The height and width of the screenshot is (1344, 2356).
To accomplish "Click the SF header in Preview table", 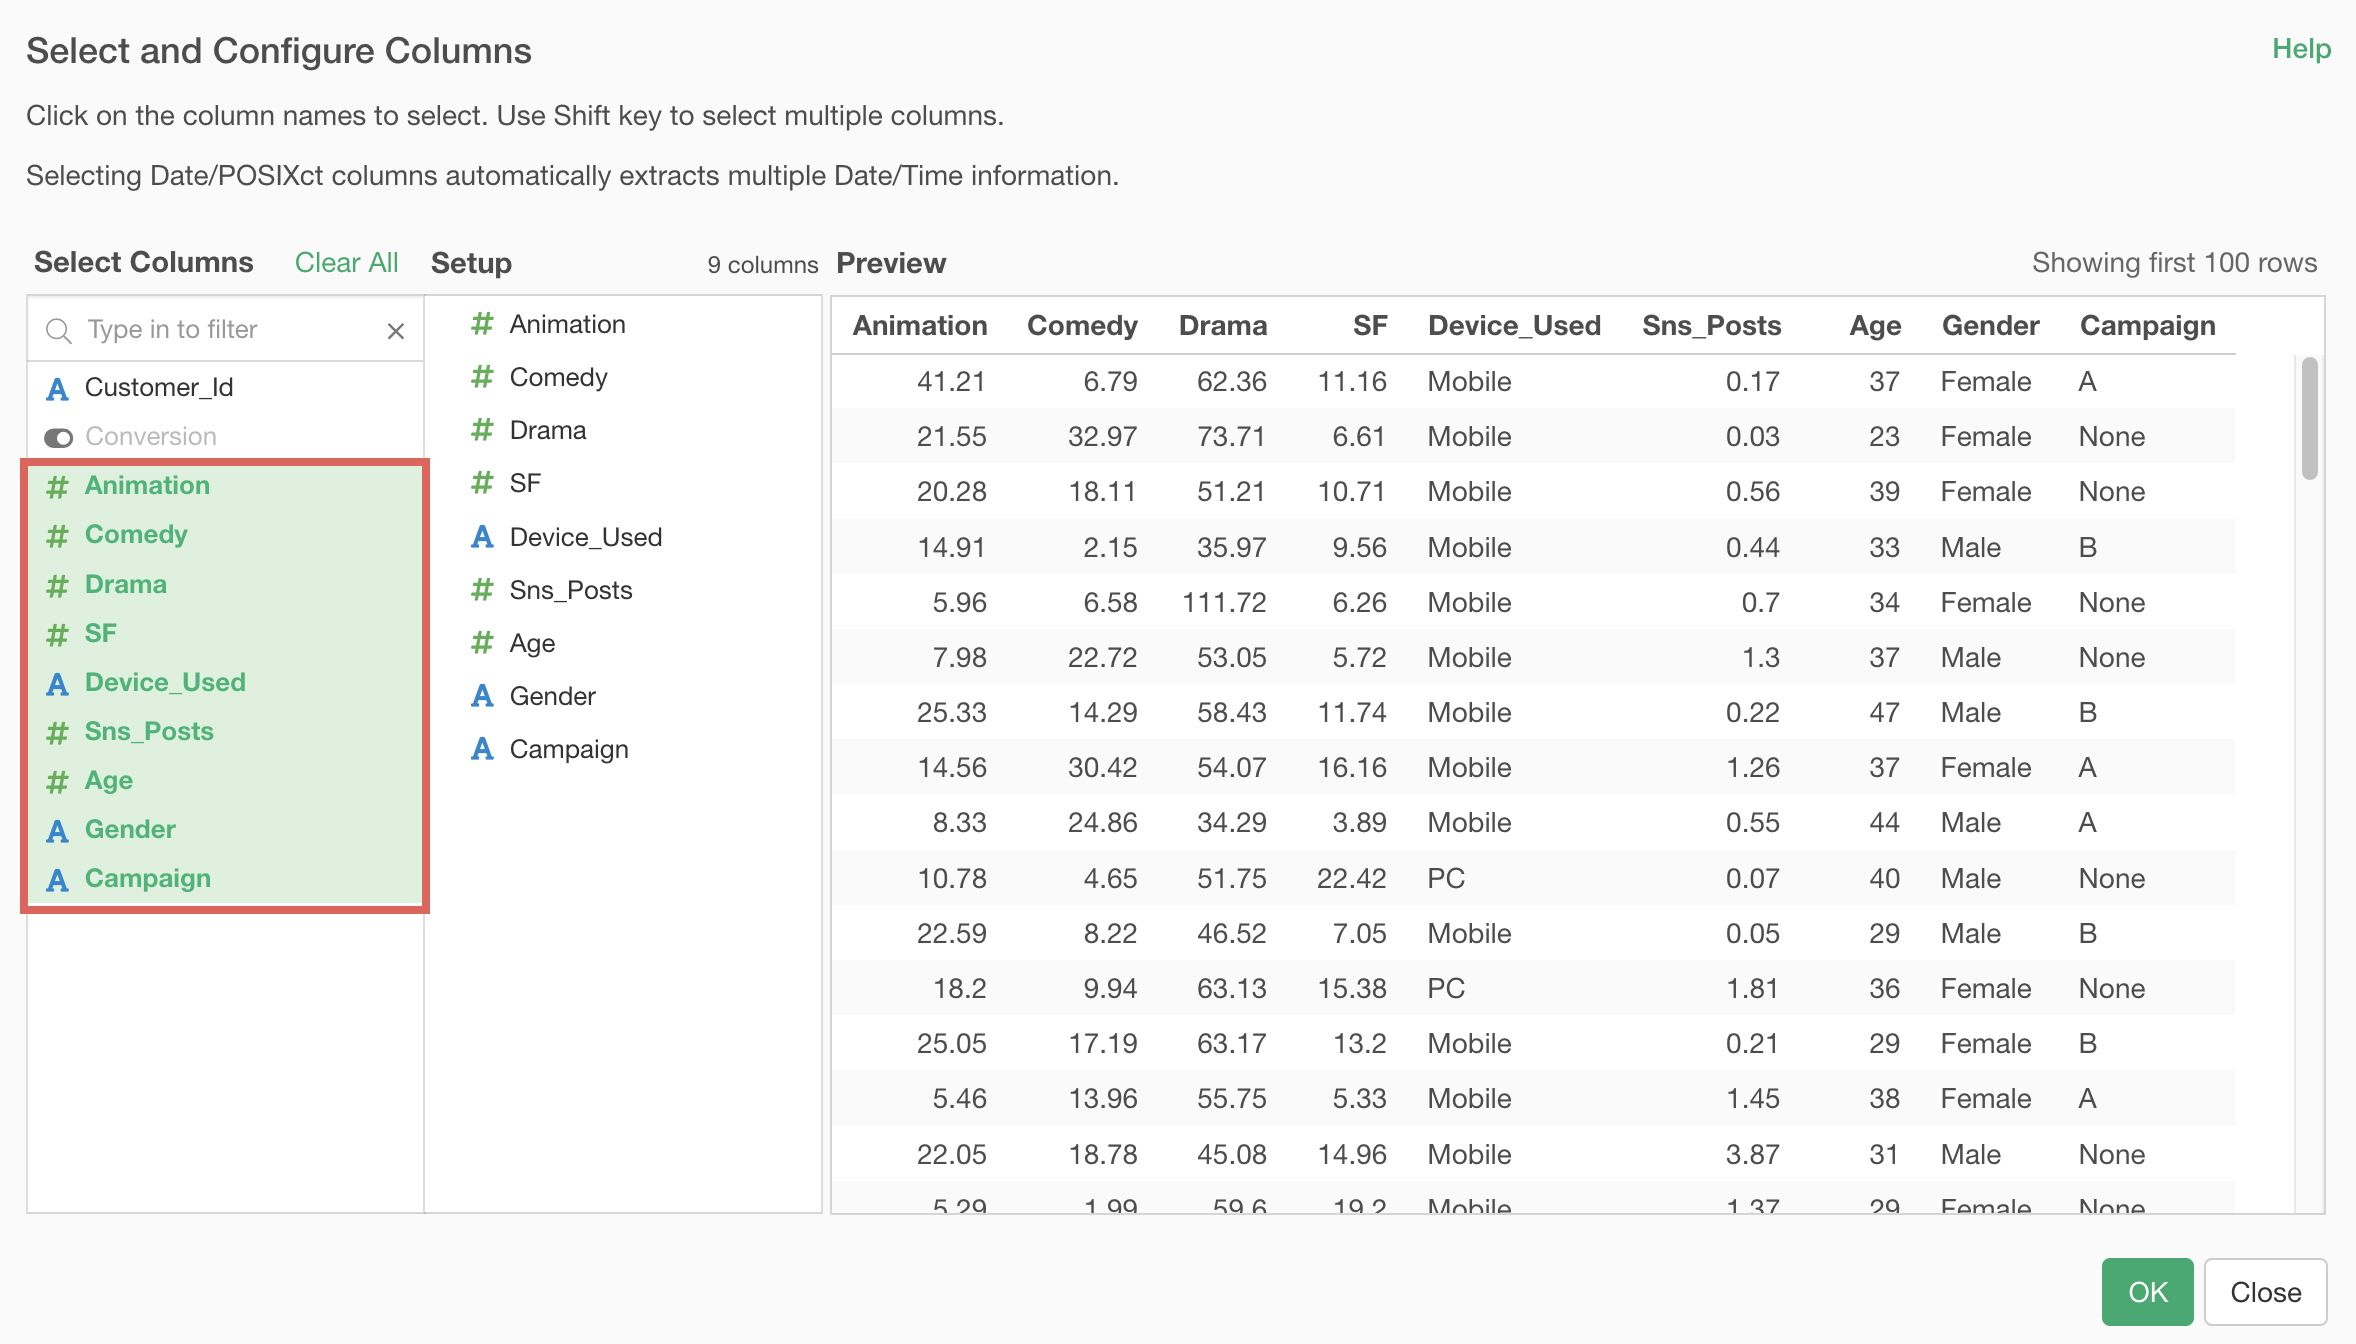I will click(x=1370, y=326).
